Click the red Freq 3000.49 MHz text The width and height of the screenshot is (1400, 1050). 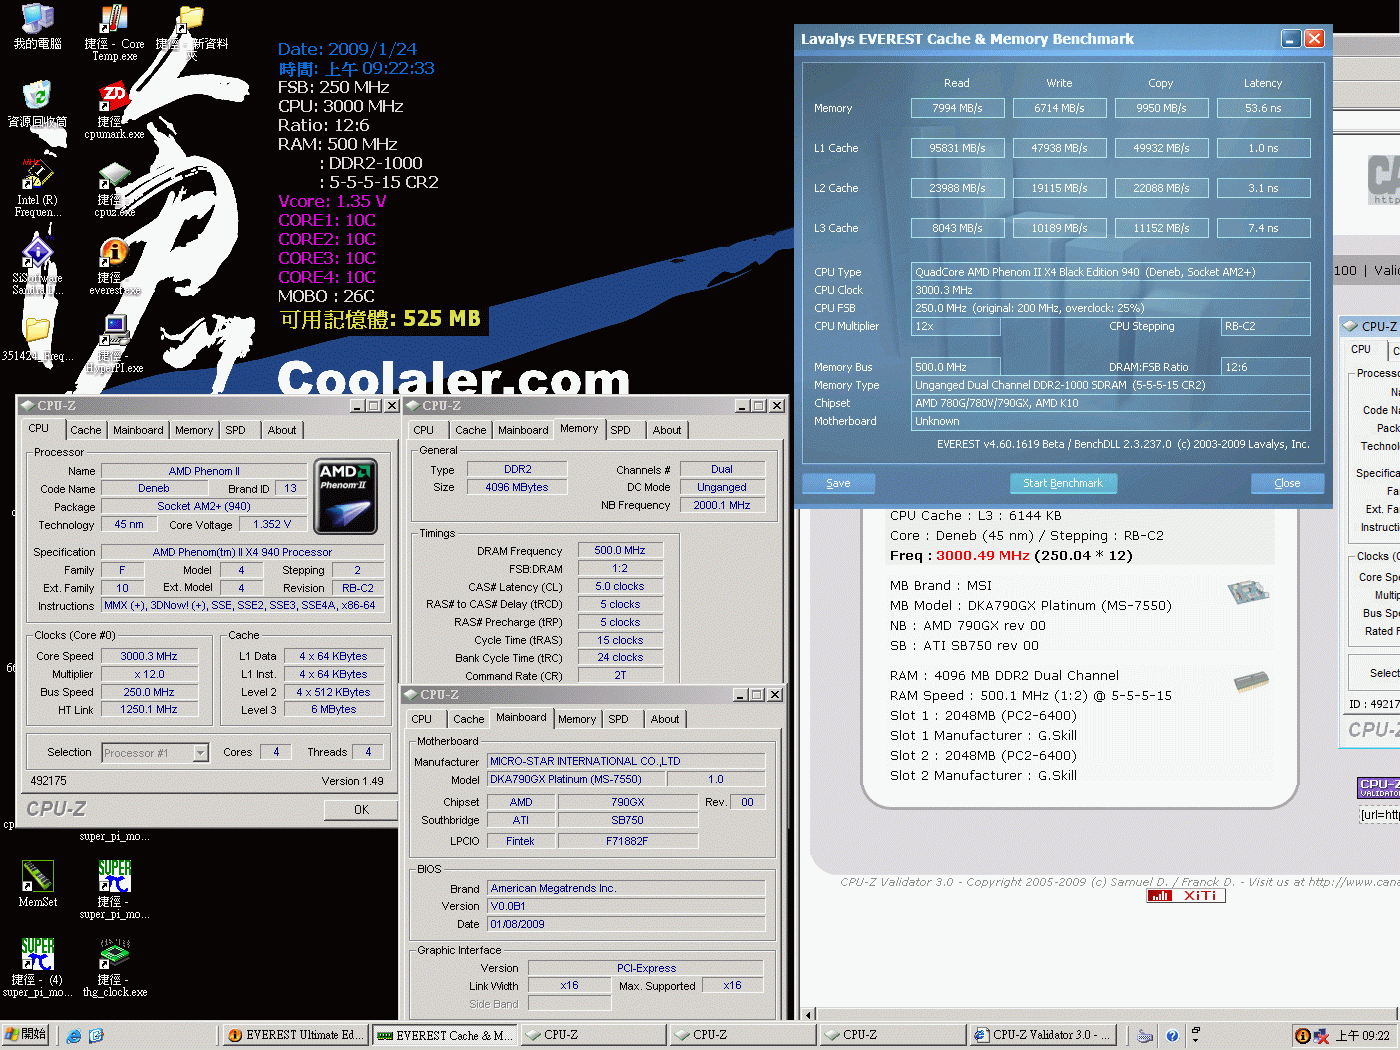[x=982, y=555]
